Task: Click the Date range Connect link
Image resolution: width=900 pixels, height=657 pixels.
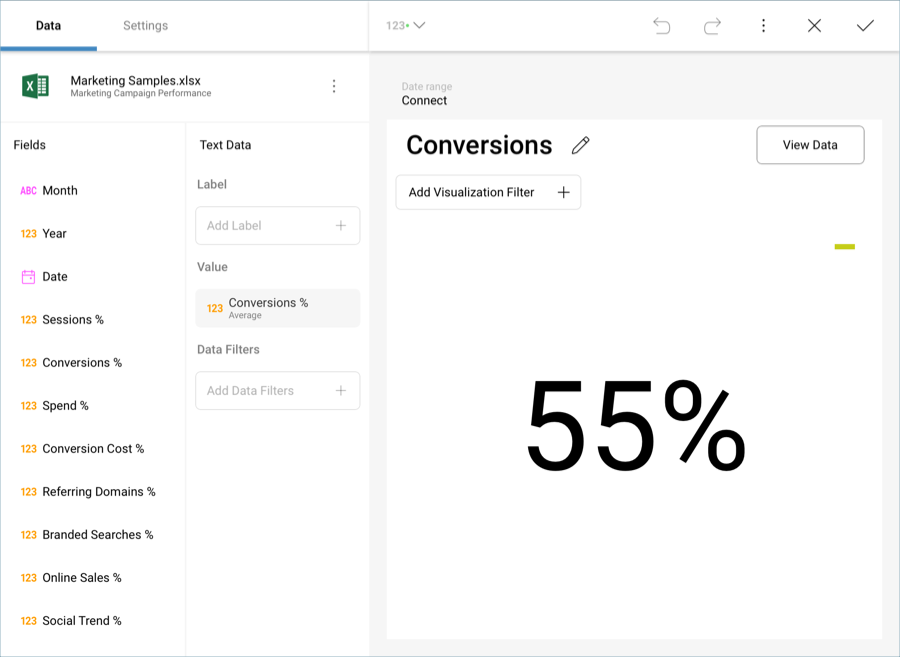Action: [x=424, y=100]
